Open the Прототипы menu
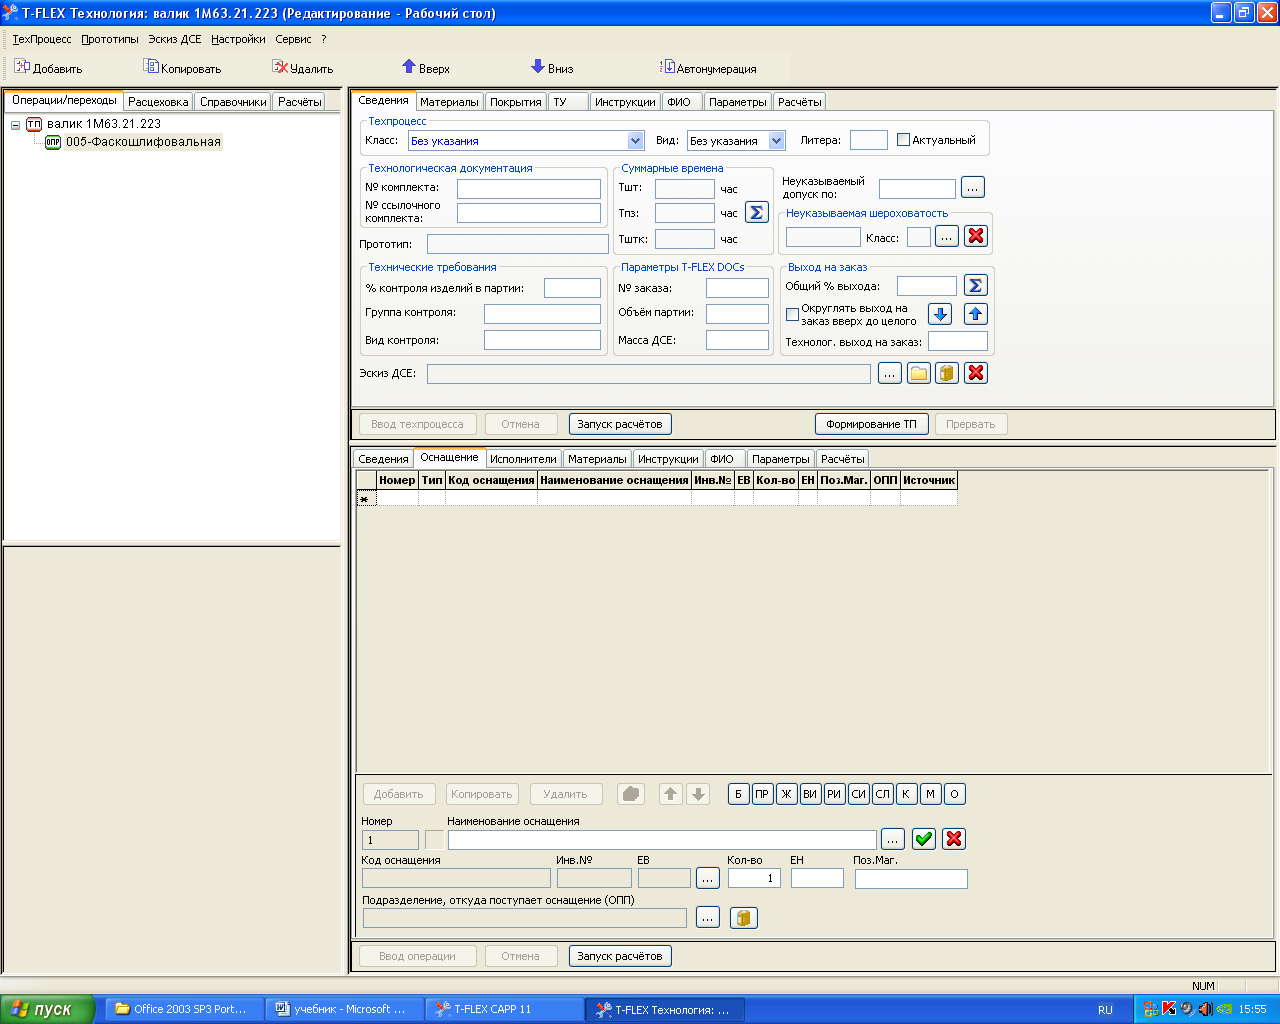 tap(110, 39)
